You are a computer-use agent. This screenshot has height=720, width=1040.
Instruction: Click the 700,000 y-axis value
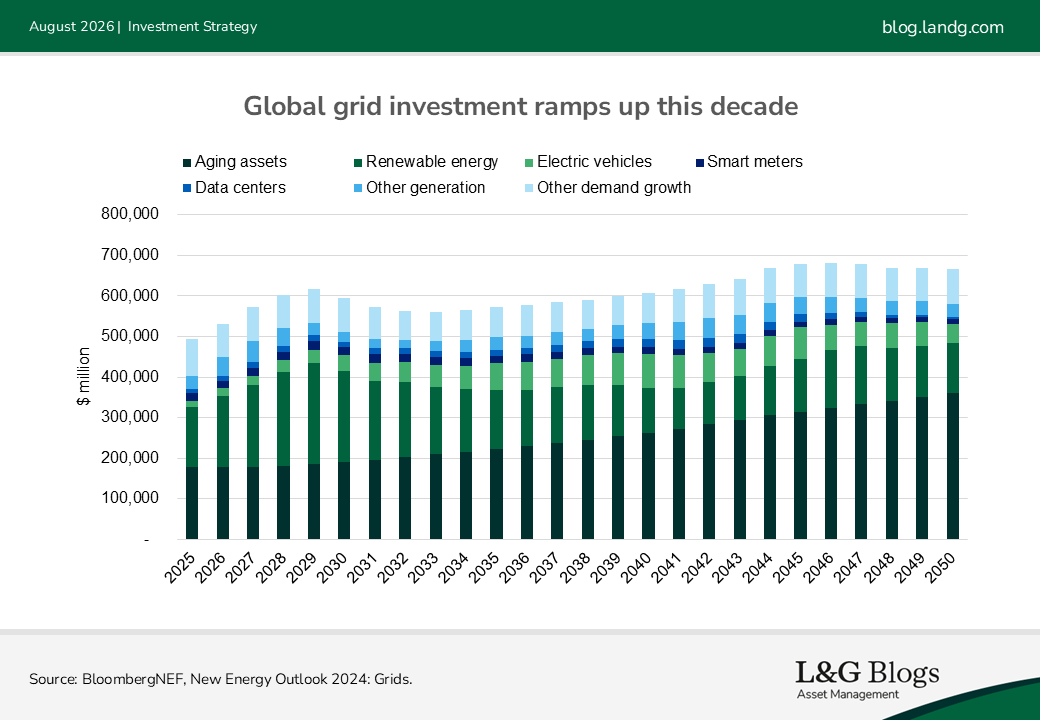(130, 255)
